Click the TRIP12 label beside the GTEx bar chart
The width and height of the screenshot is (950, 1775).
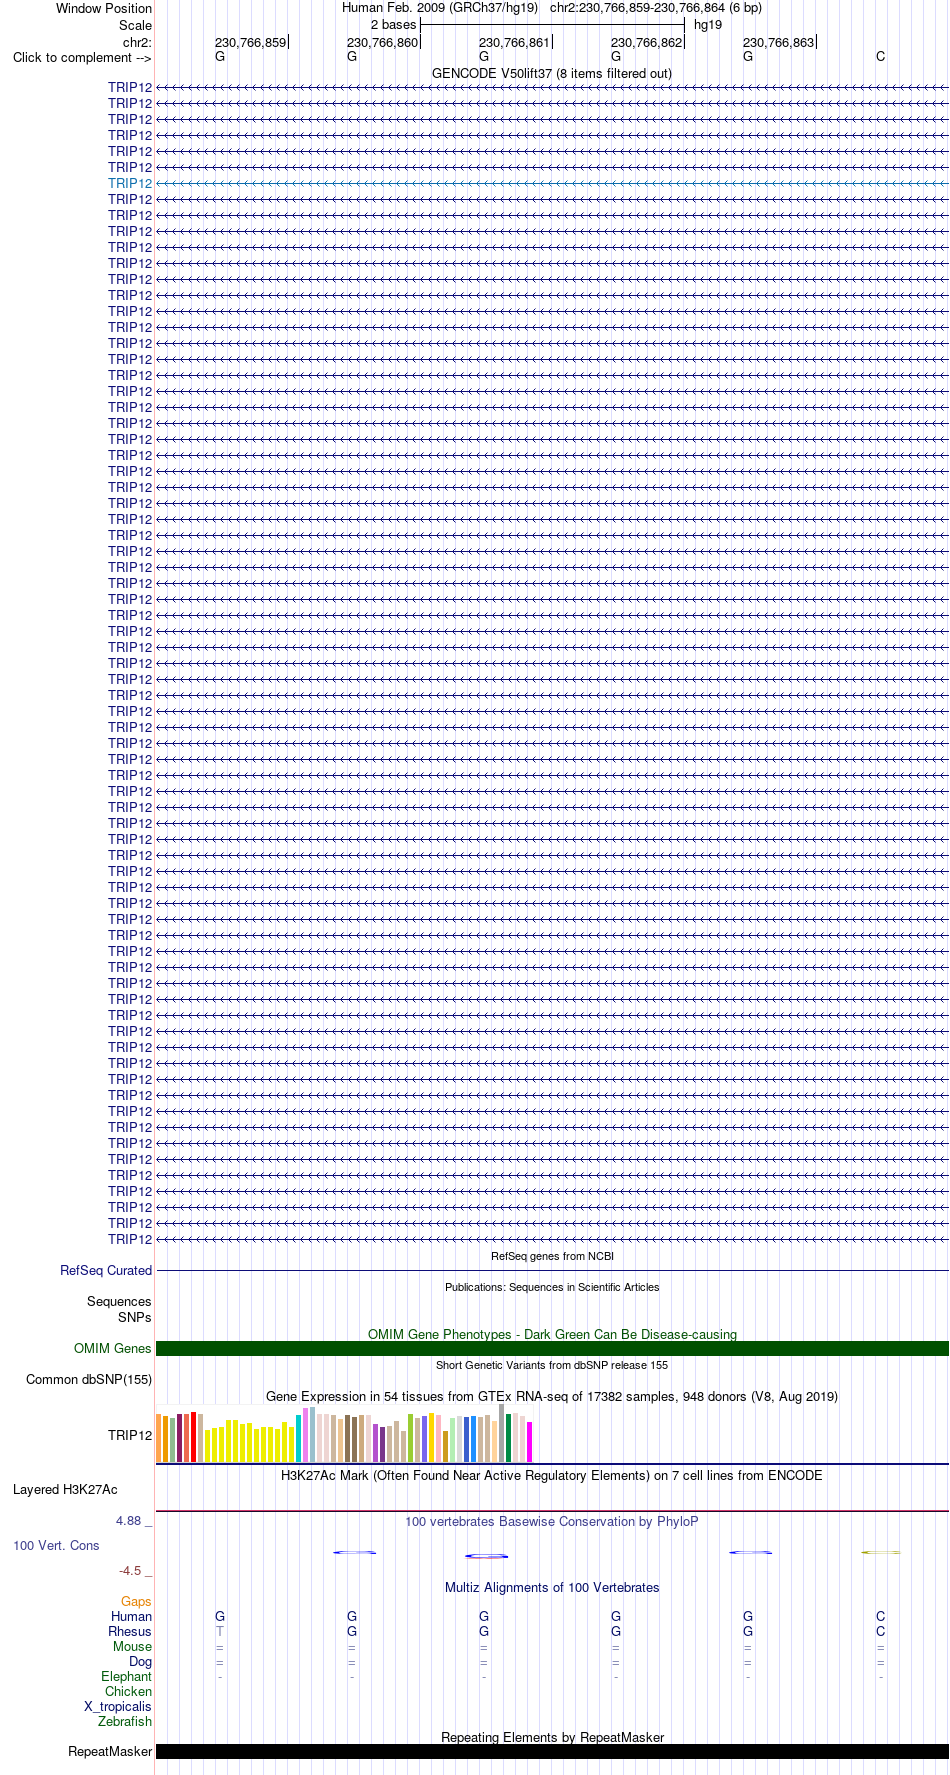click(130, 1436)
